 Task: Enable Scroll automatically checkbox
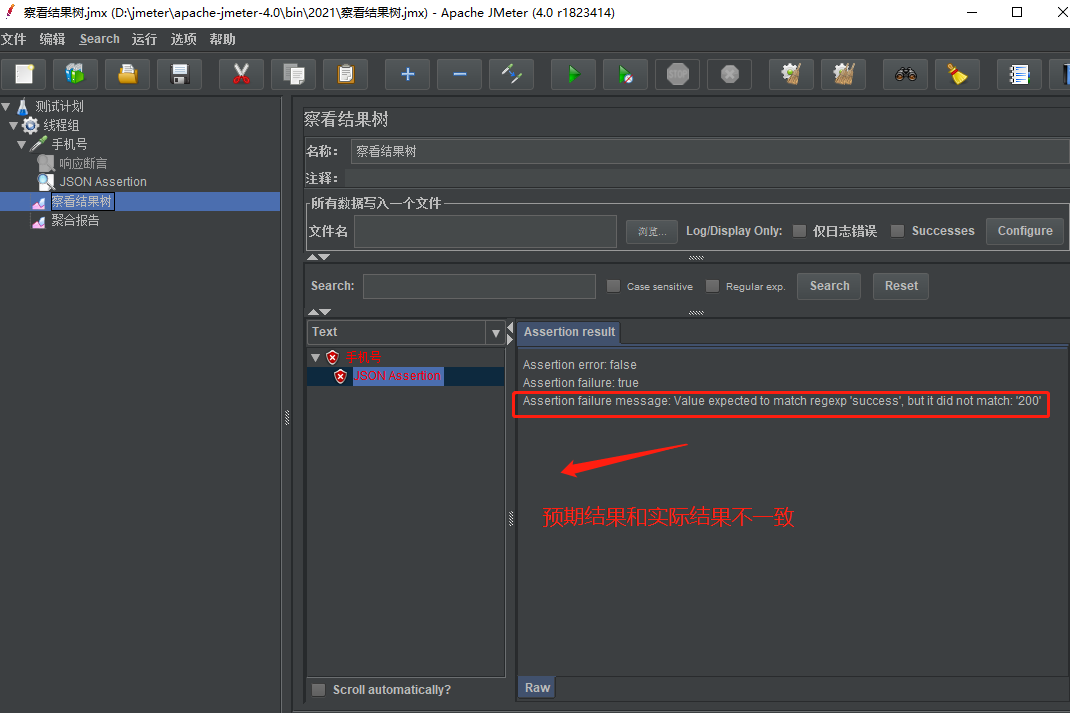pyautogui.click(x=319, y=690)
